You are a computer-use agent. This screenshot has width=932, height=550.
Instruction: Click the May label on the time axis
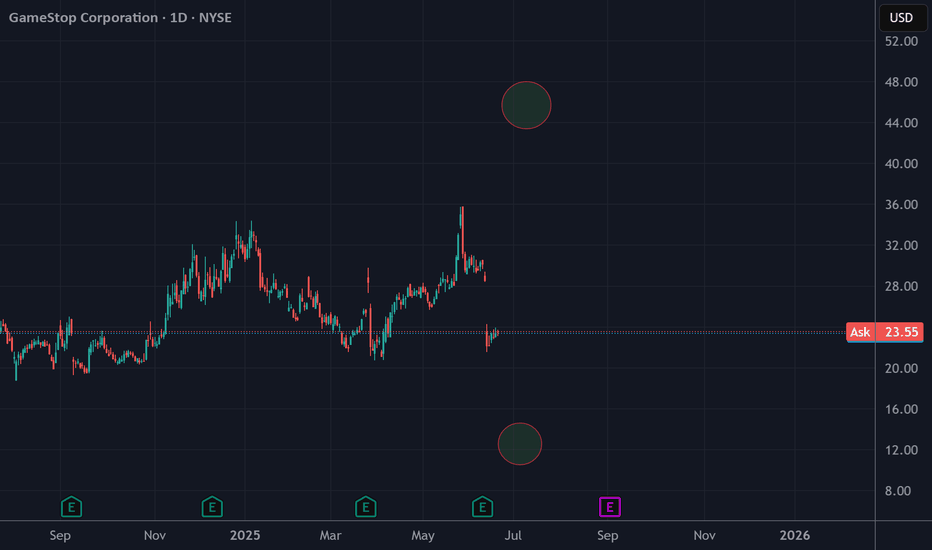(423, 535)
